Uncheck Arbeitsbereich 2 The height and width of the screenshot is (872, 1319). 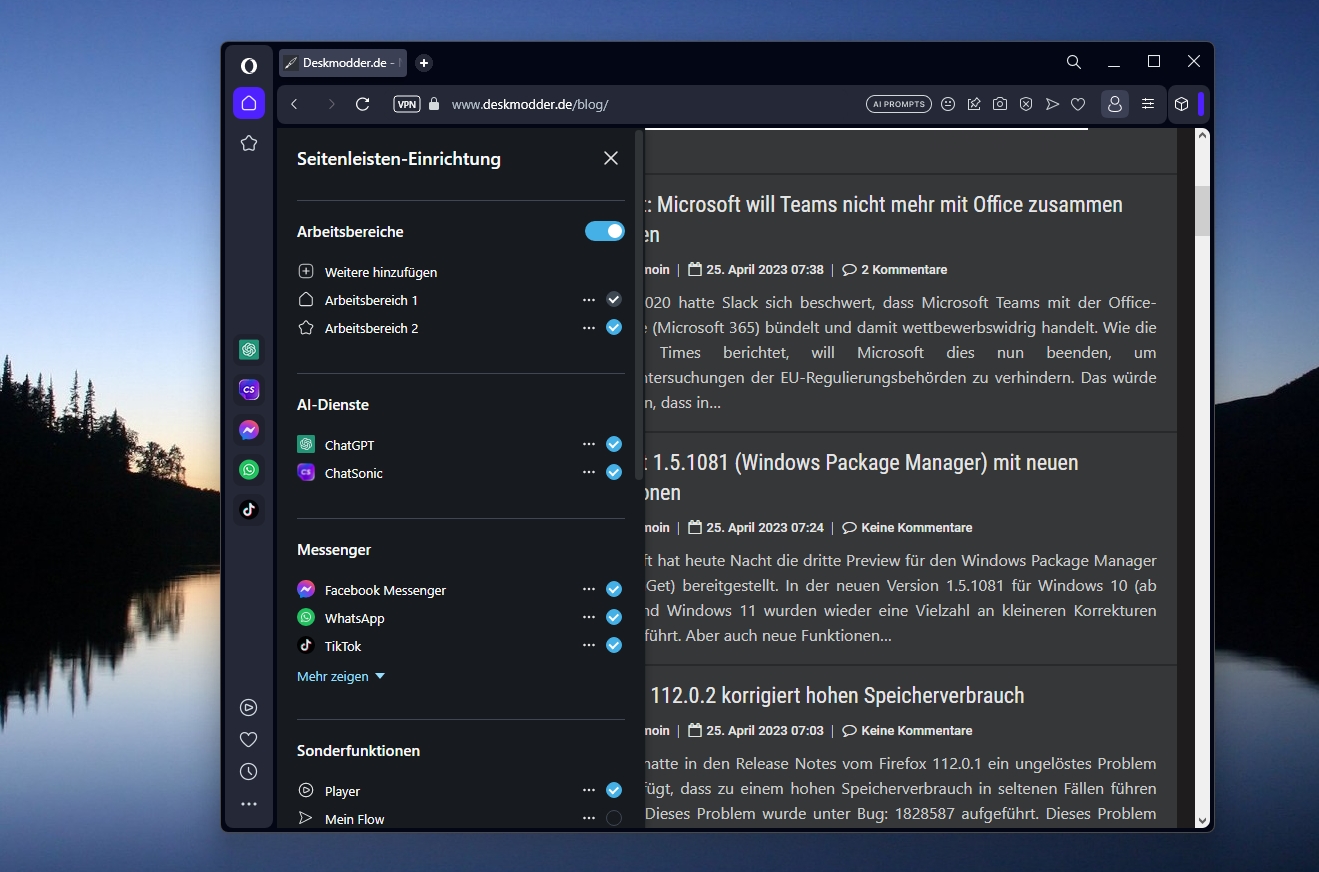click(614, 327)
